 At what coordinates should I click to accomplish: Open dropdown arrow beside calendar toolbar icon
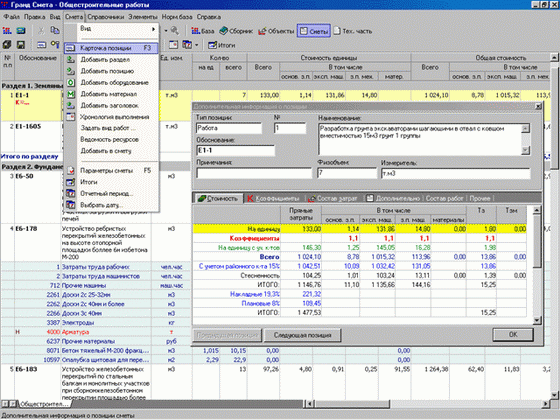pos(196,45)
